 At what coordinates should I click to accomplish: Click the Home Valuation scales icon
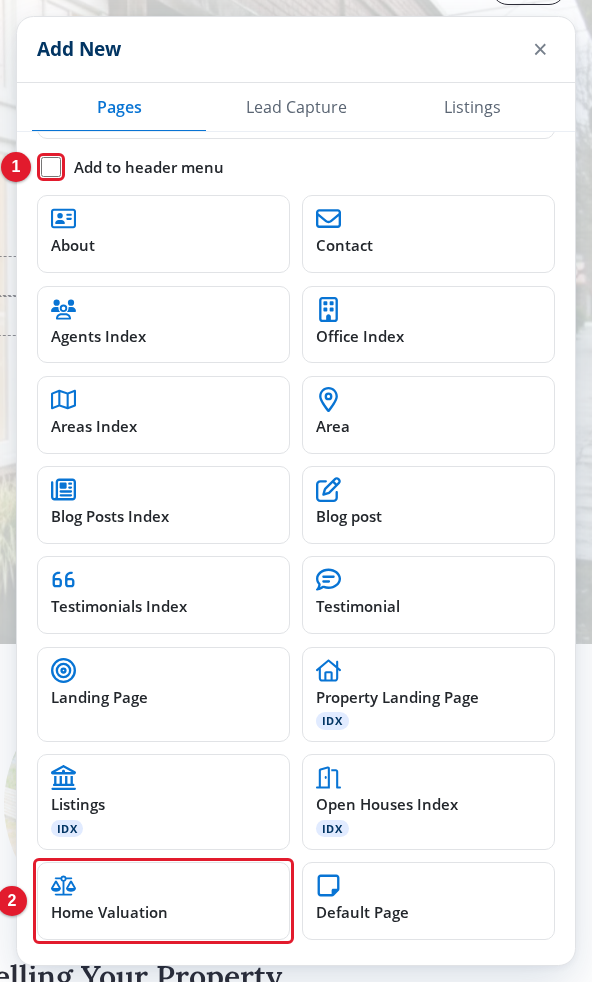pyautogui.click(x=63, y=886)
